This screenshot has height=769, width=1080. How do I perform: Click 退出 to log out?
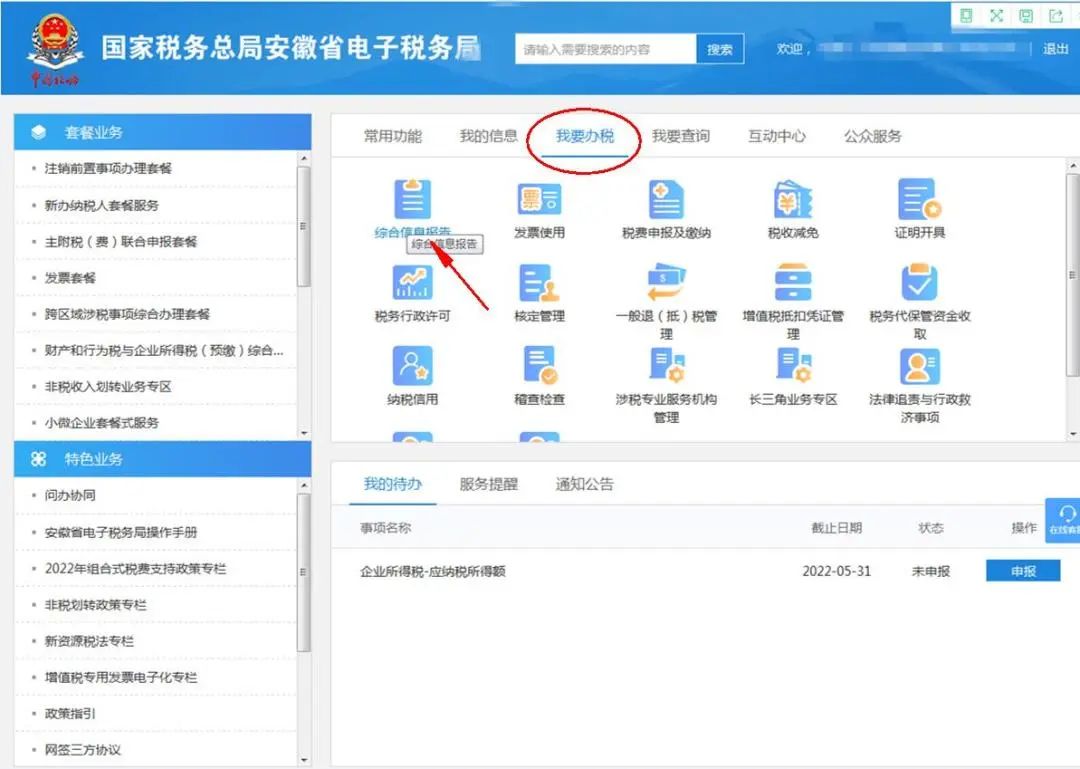pyautogui.click(x=1055, y=49)
